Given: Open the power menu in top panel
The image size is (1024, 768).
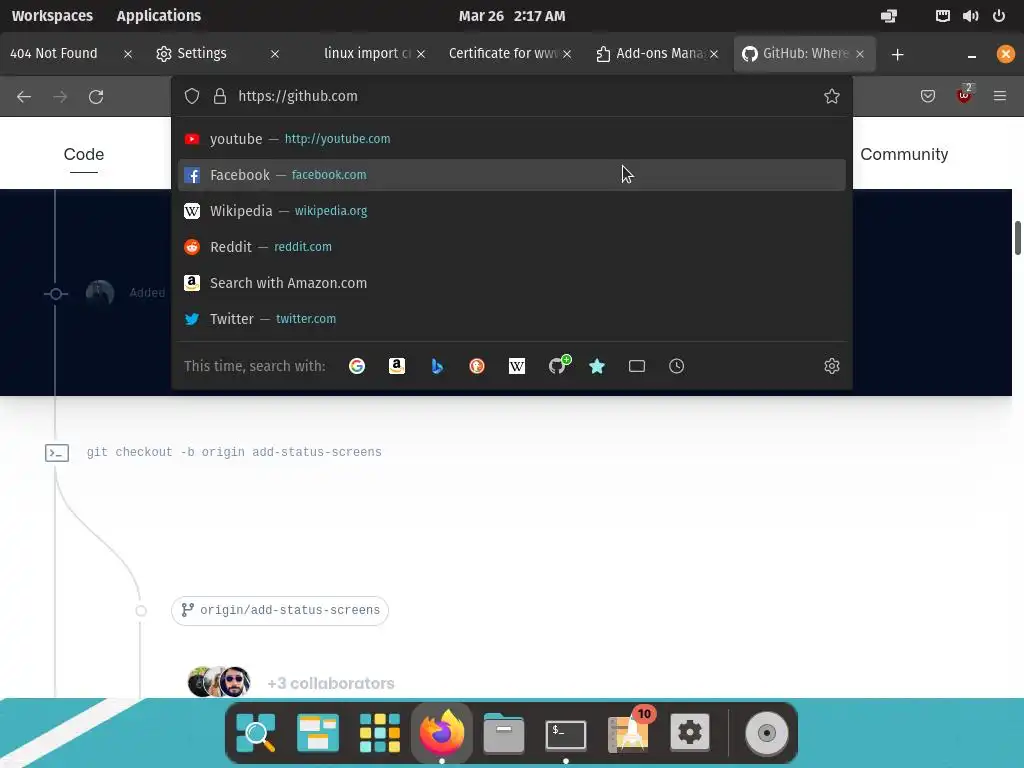Looking at the screenshot, I should pyautogui.click(x=999, y=16).
